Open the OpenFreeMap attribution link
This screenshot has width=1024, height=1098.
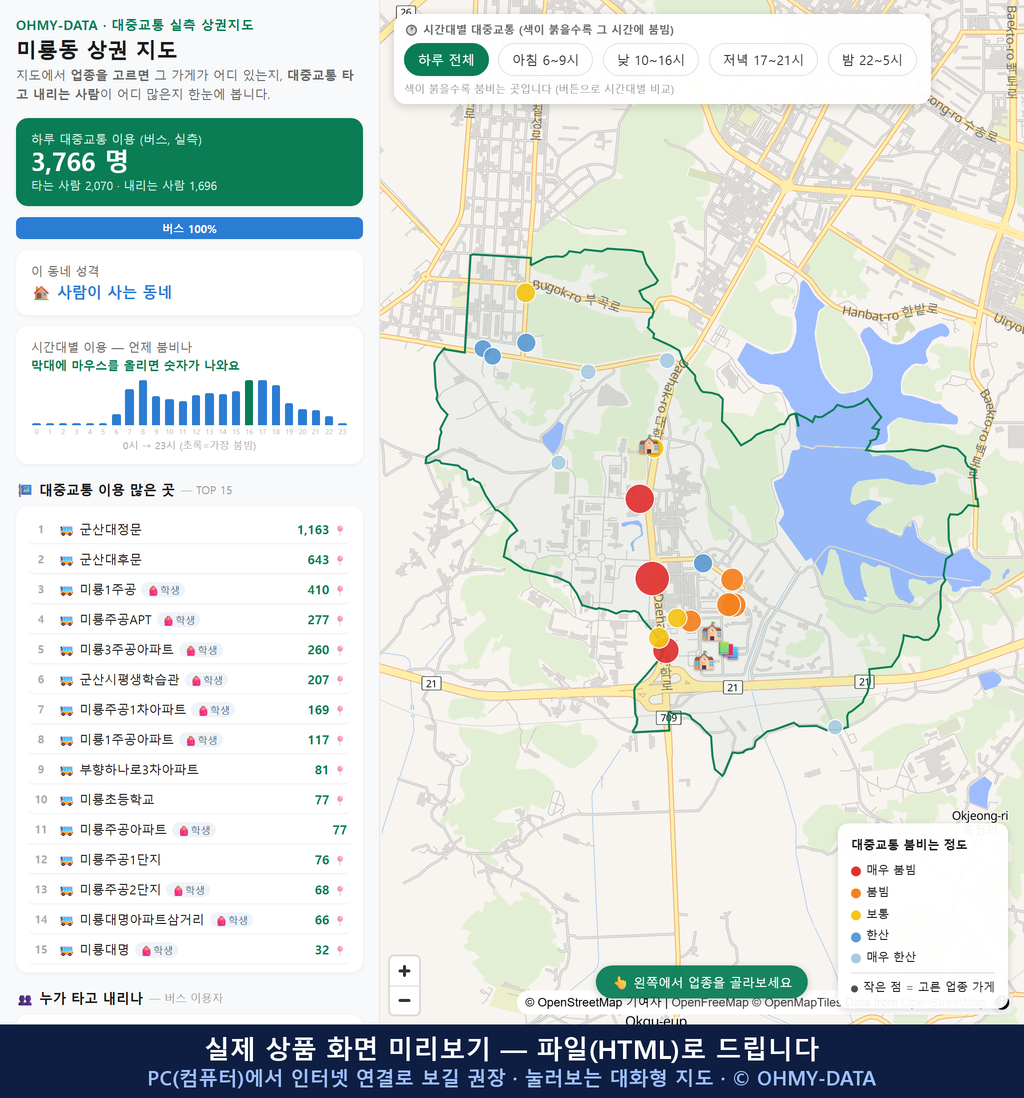point(710,1003)
